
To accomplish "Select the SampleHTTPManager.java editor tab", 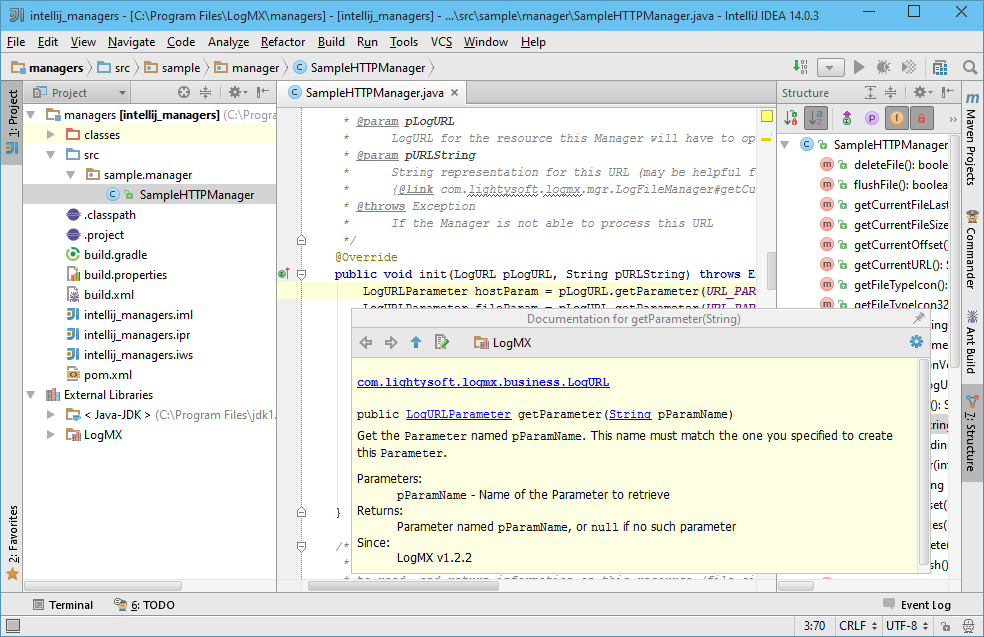I will (x=373, y=92).
